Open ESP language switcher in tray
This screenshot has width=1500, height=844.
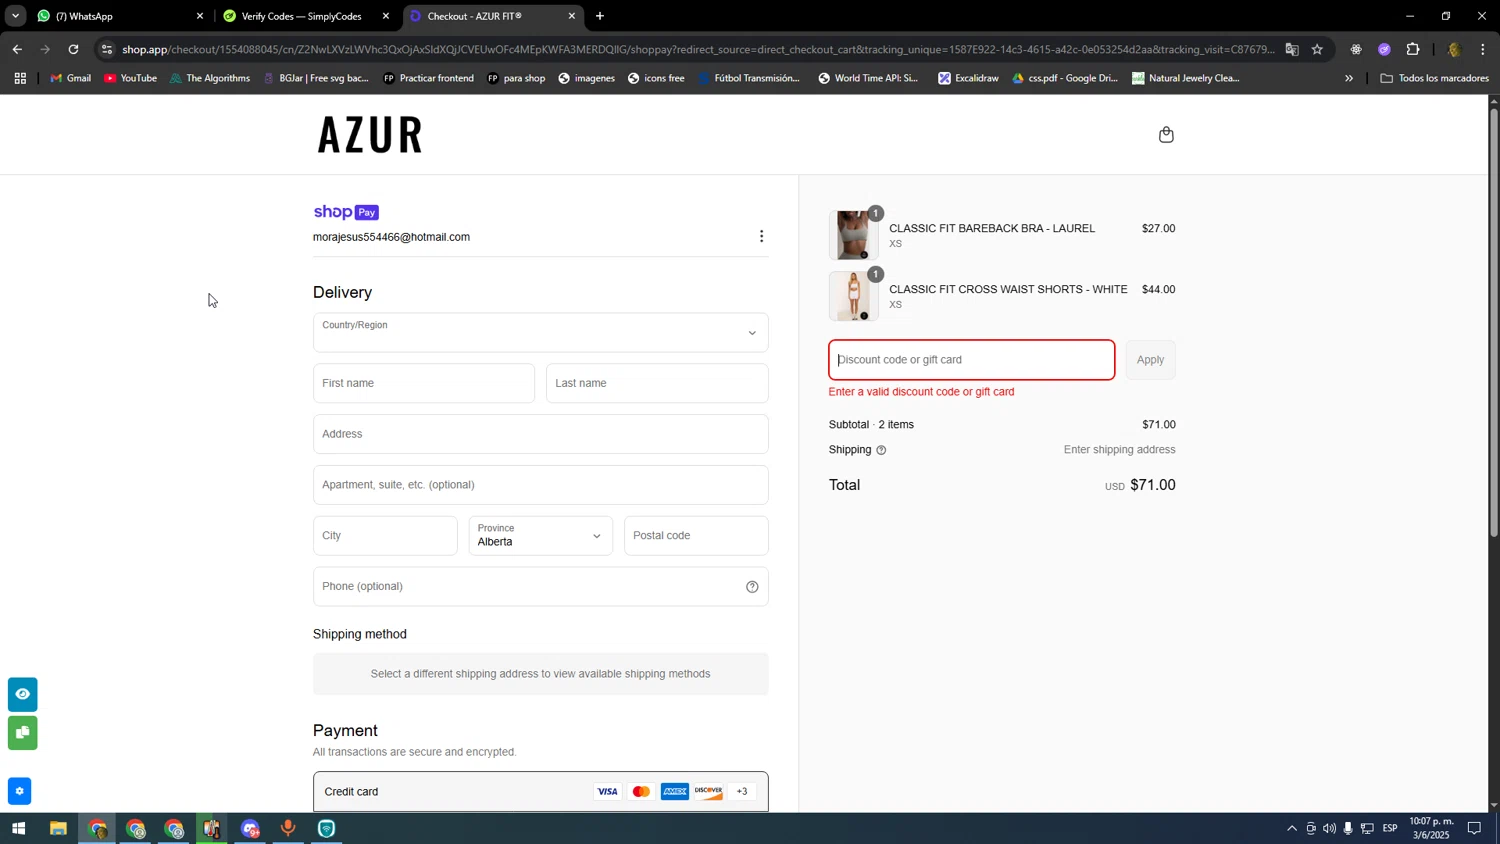[x=1390, y=829]
